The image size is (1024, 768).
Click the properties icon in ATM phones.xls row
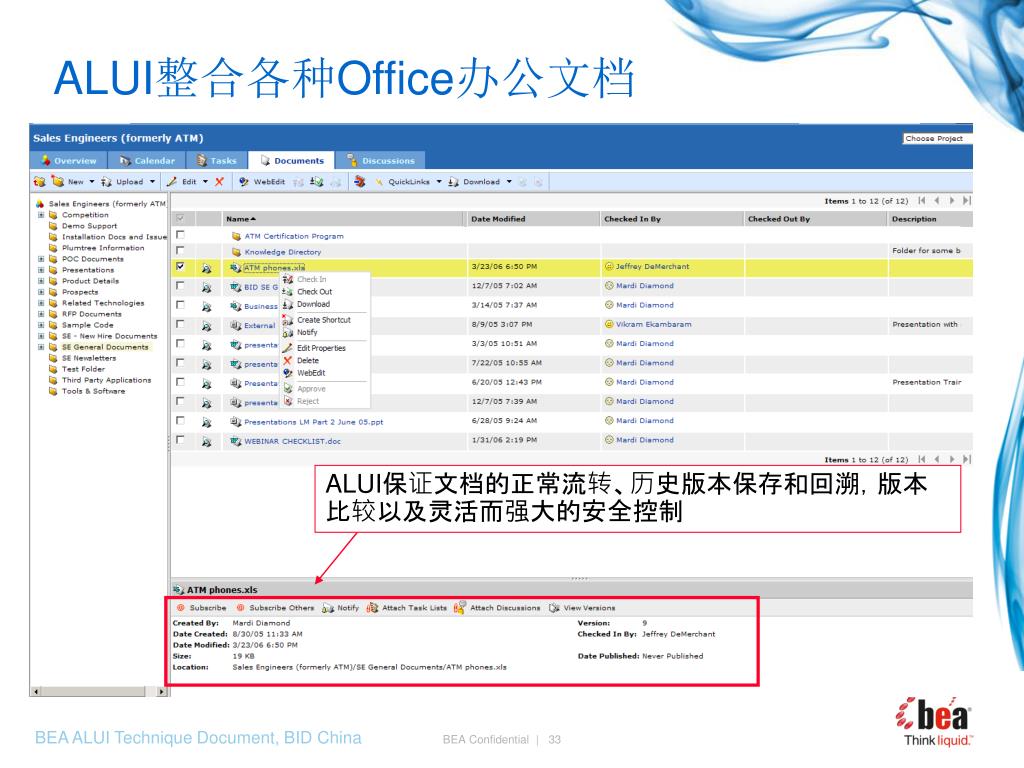(206, 268)
